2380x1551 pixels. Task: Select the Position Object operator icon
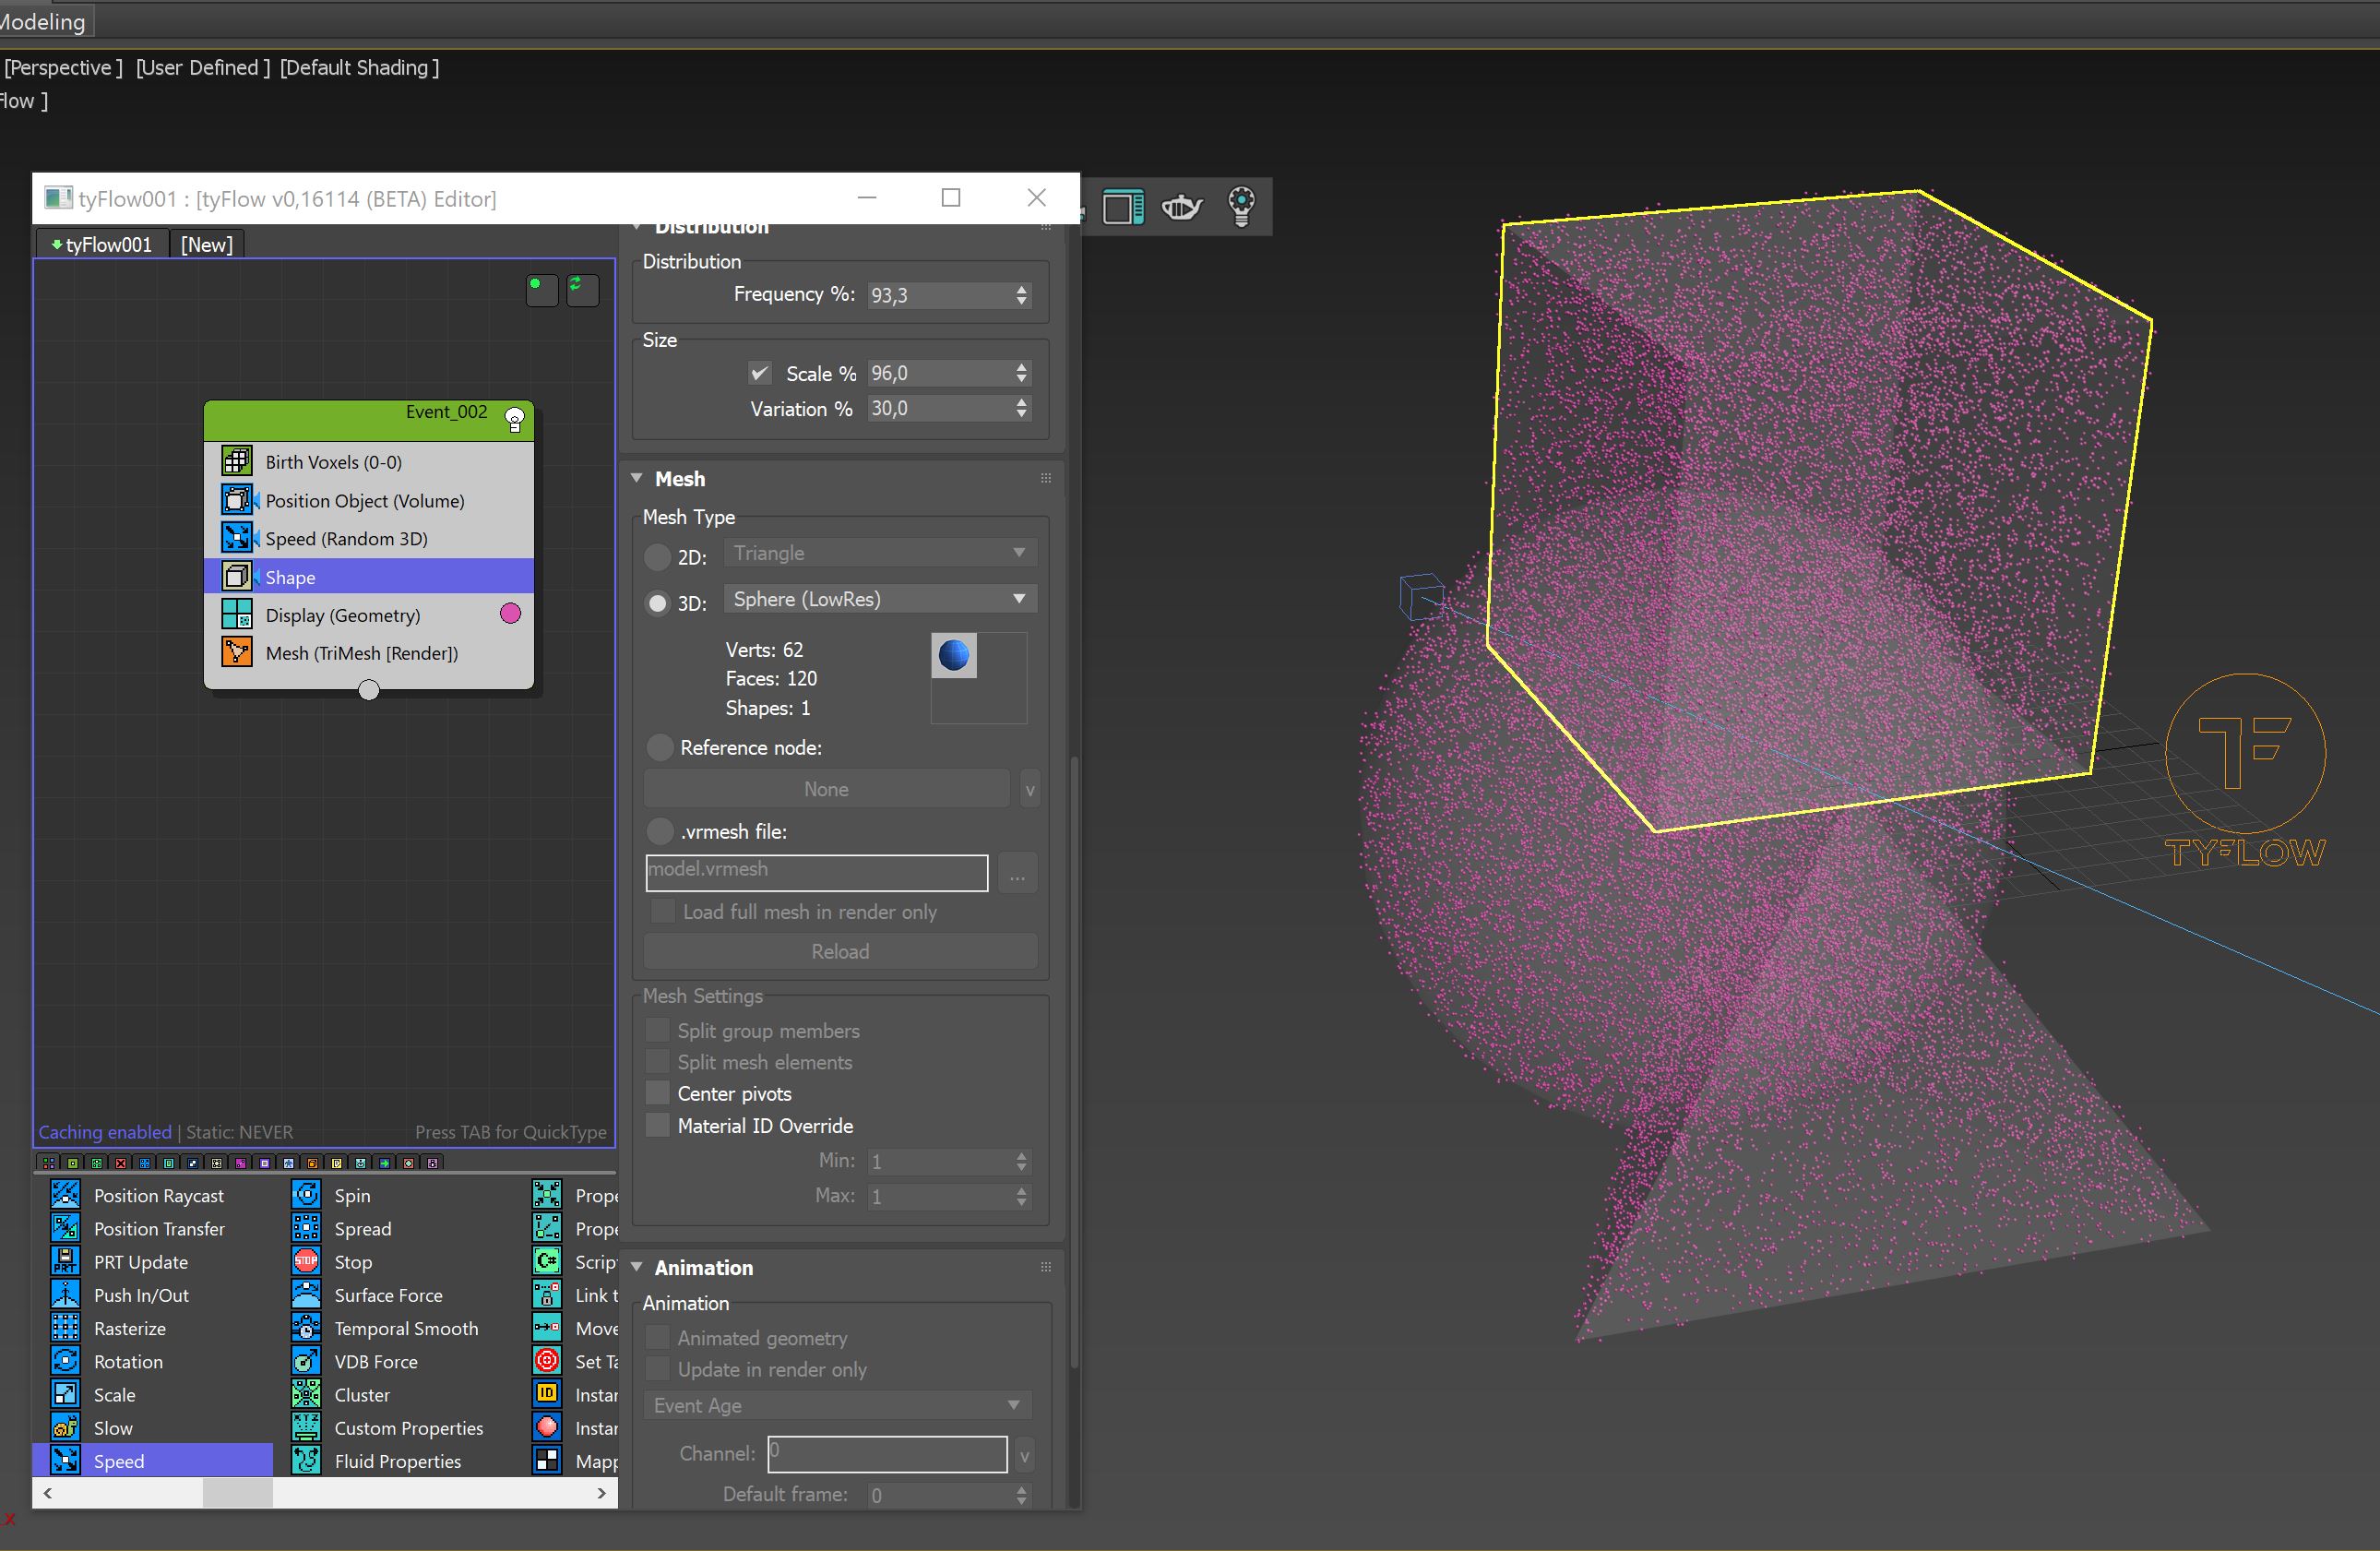click(237, 499)
